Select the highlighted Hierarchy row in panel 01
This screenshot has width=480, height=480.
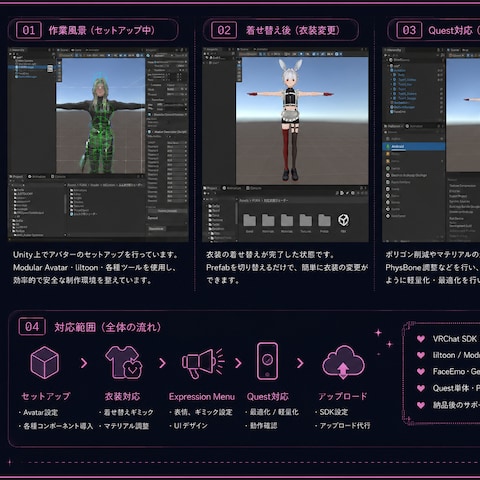point(31,67)
